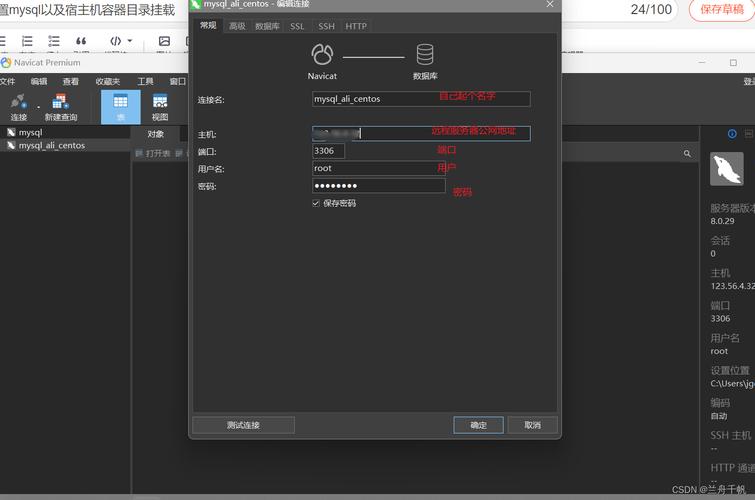The width and height of the screenshot is (755, 500).
Task: Toggle the 保存密码 checkbox
Action: [316, 203]
